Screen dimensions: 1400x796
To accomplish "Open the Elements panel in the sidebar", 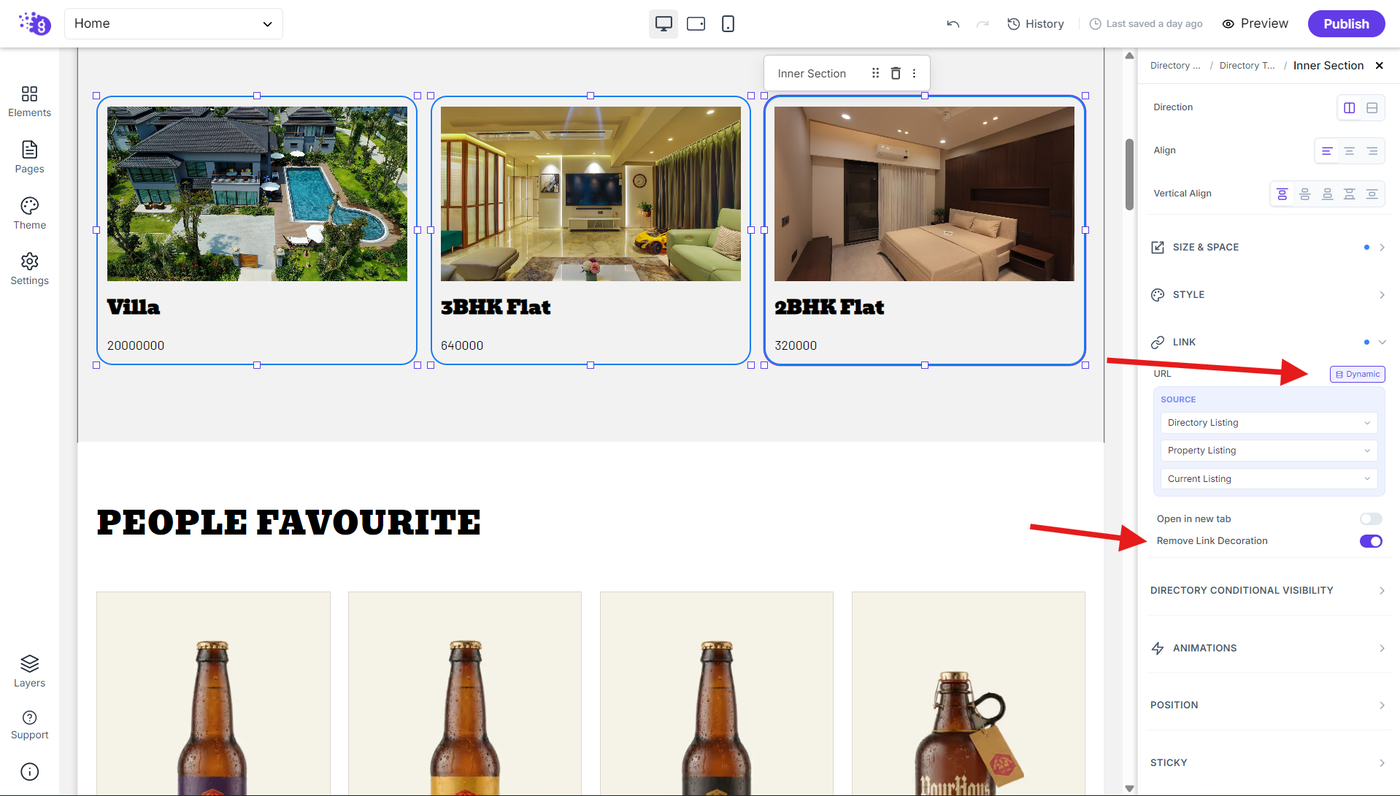I will click(29, 101).
